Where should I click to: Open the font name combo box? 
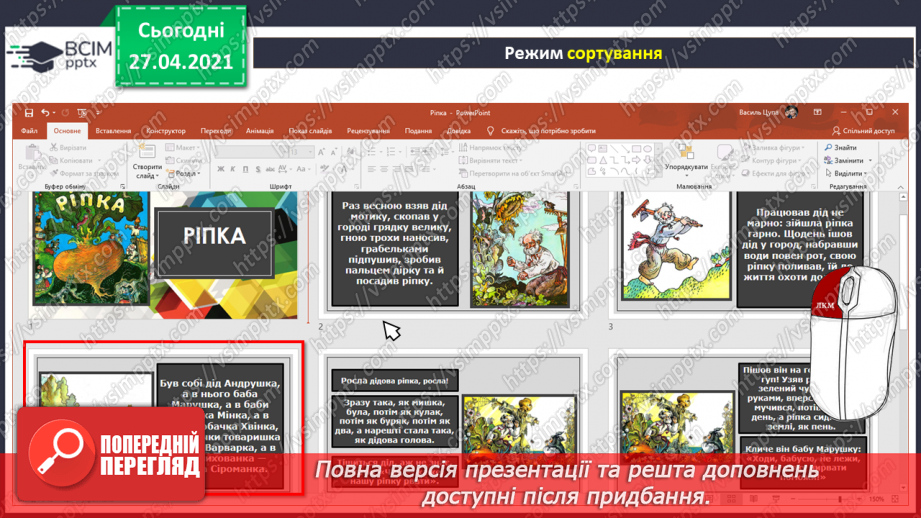point(251,152)
